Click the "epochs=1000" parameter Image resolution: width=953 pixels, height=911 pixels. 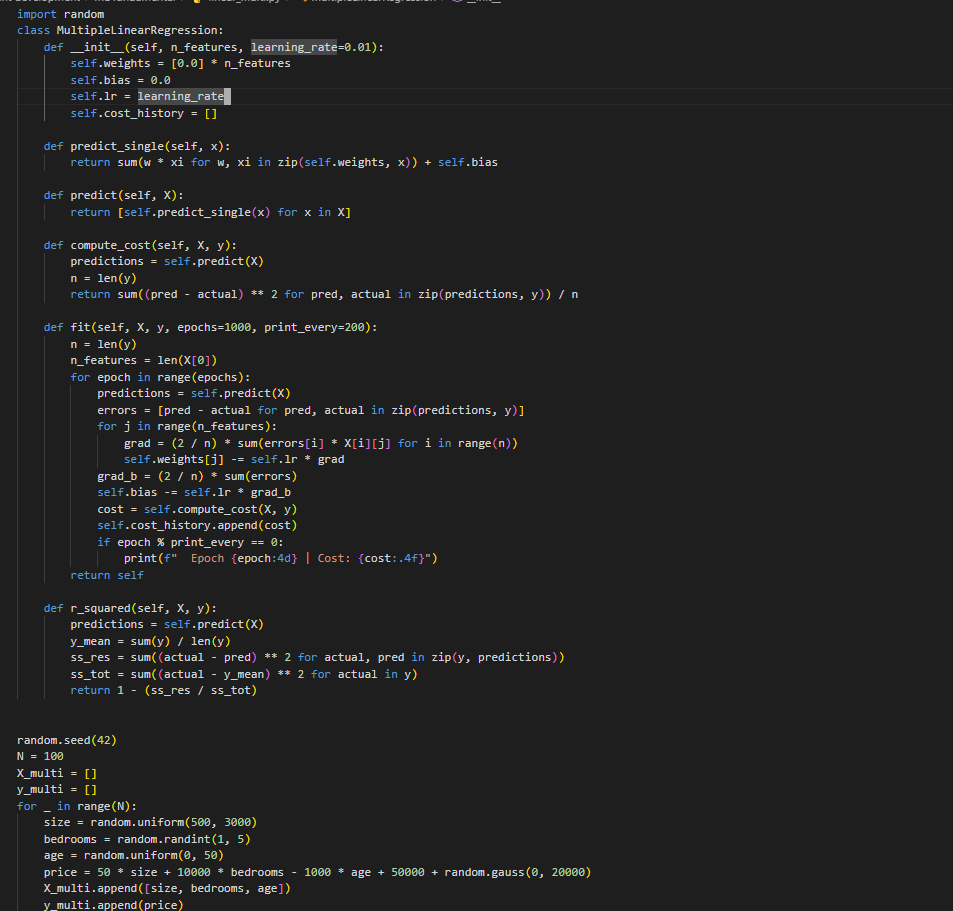pos(214,328)
